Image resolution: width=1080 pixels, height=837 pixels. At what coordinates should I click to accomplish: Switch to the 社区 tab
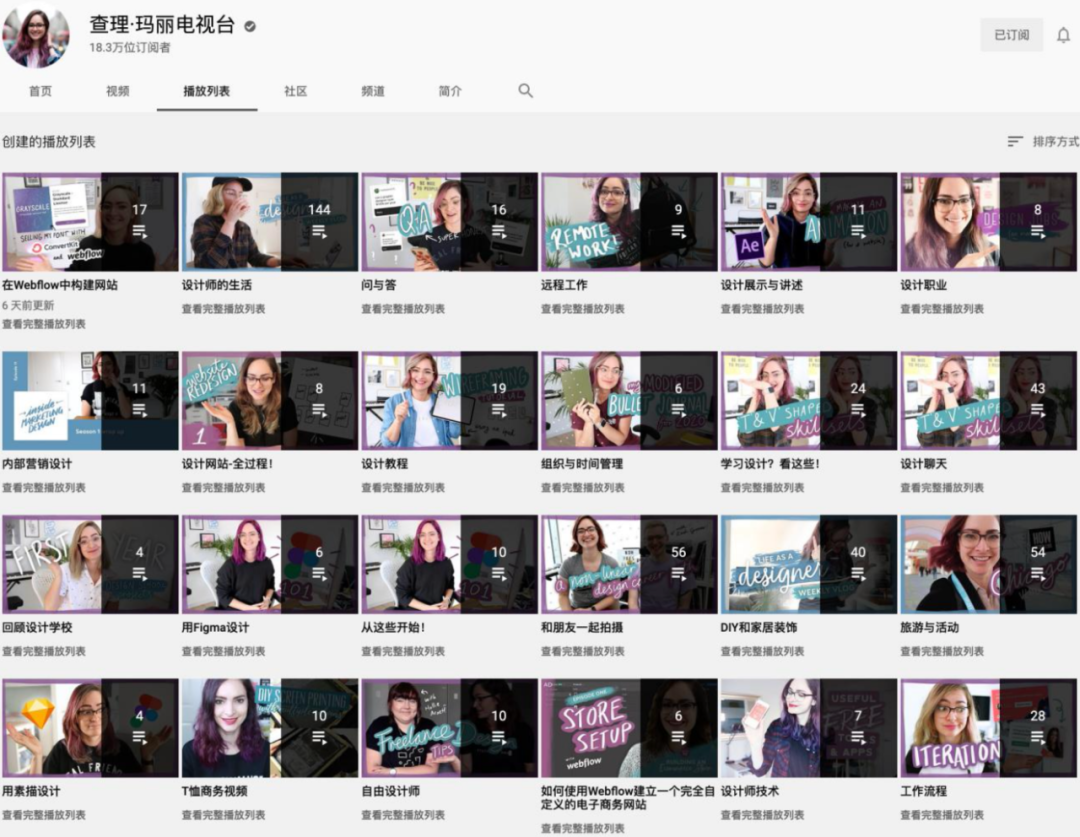click(295, 91)
